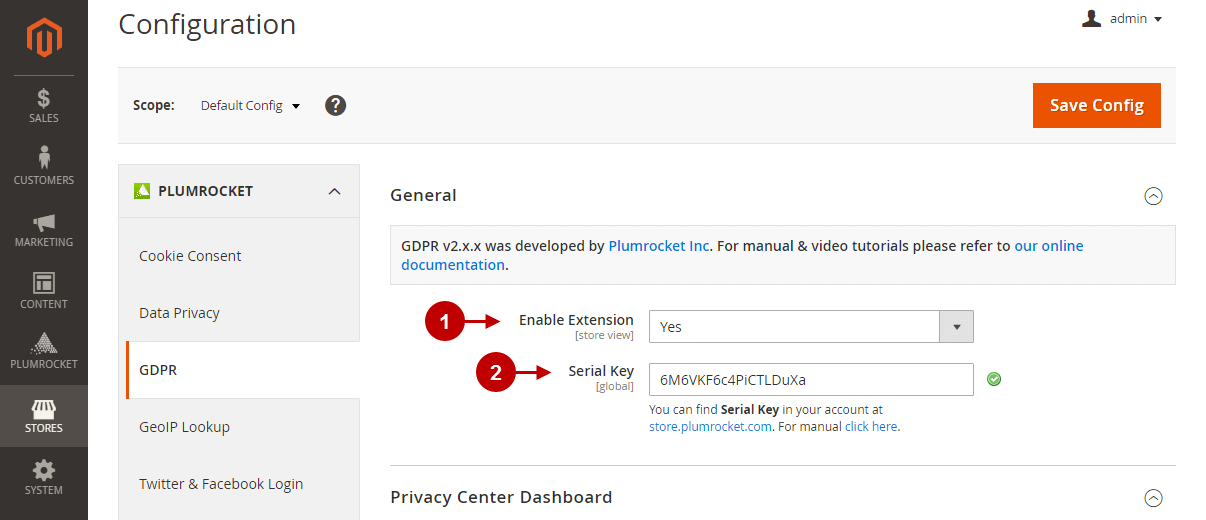Open the Sales sidebar menu
The image size is (1206, 520).
pyautogui.click(x=44, y=106)
